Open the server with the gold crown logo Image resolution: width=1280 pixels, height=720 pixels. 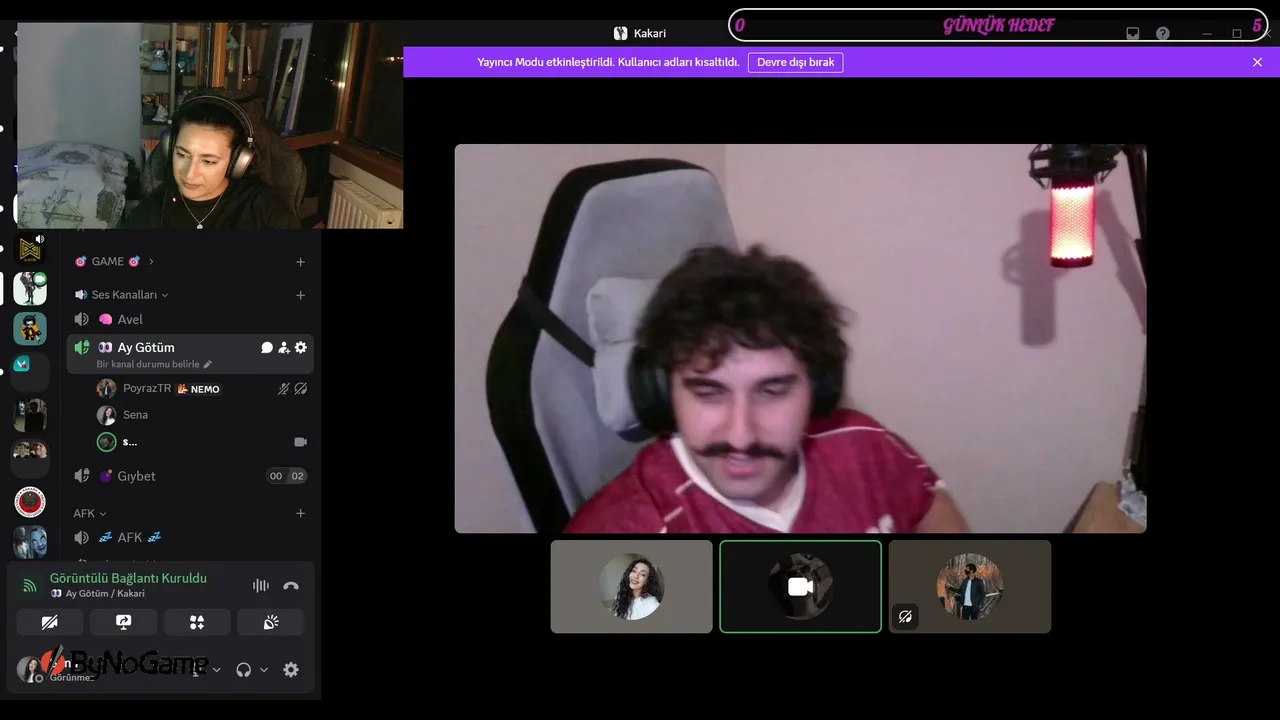click(x=30, y=249)
